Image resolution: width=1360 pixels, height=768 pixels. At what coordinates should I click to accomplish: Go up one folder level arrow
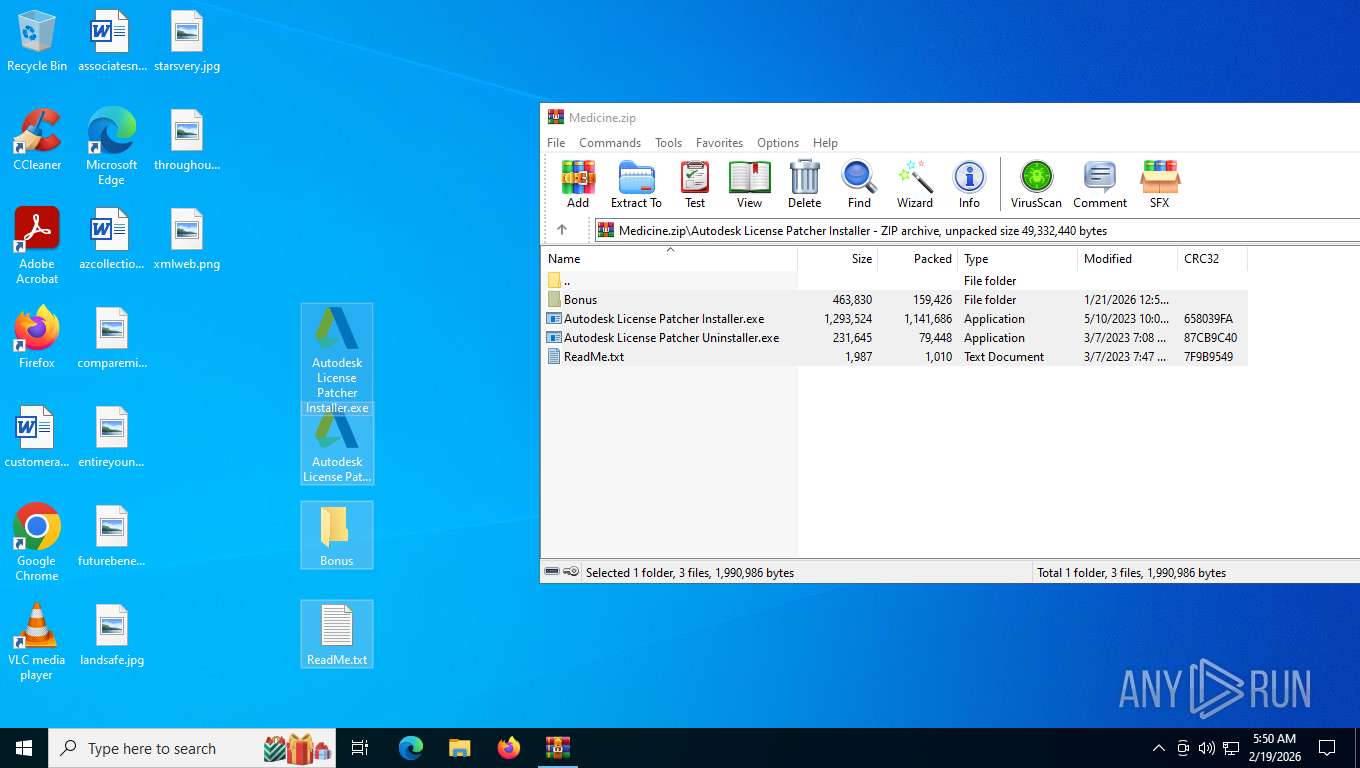pos(562,230)
